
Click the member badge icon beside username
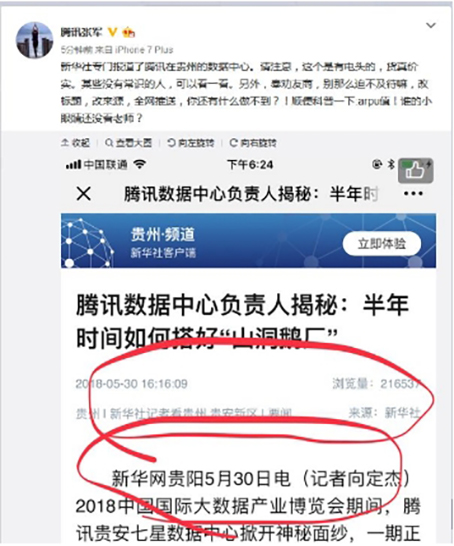point(128,32)
